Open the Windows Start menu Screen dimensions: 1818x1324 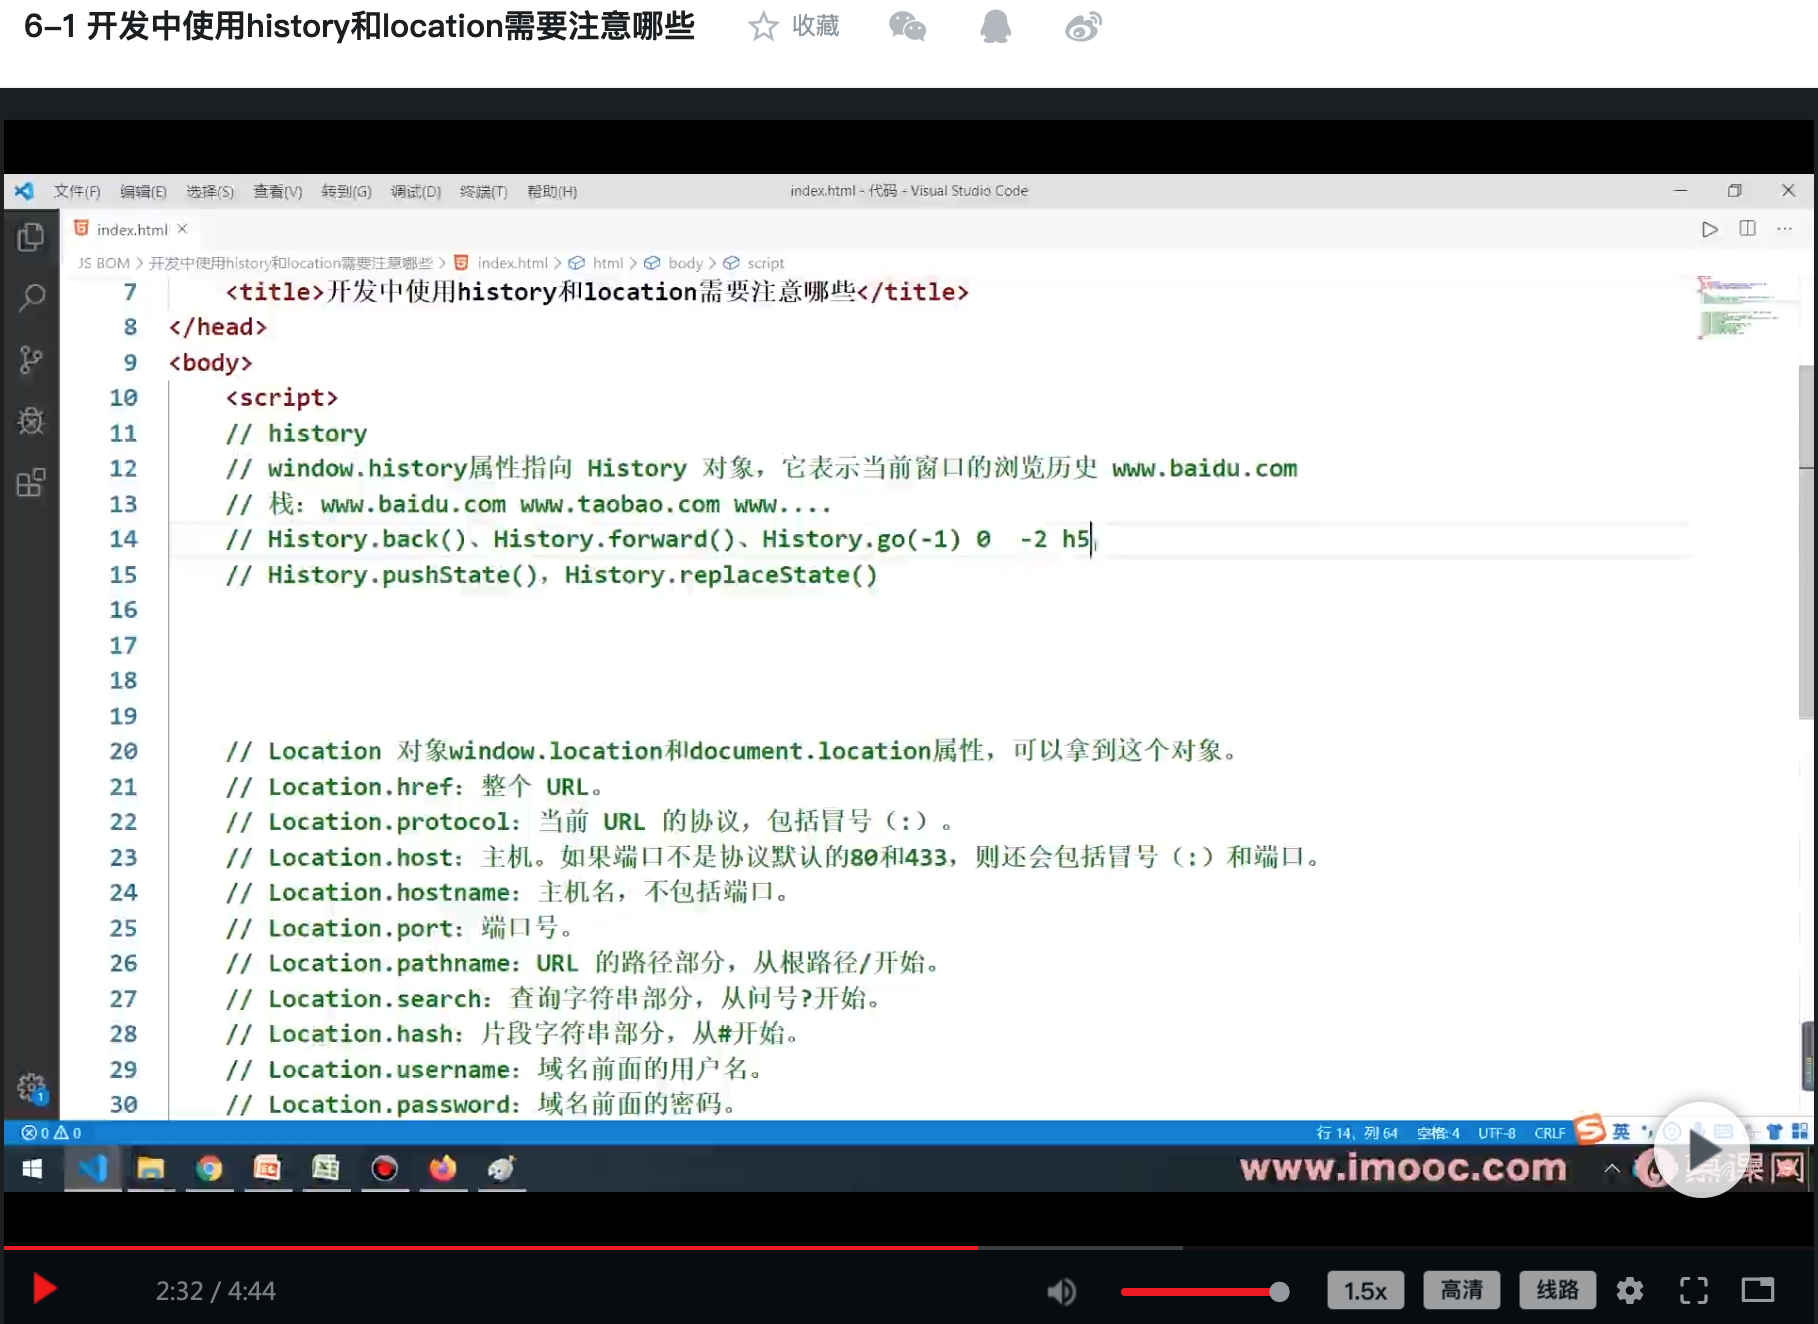32,1168
